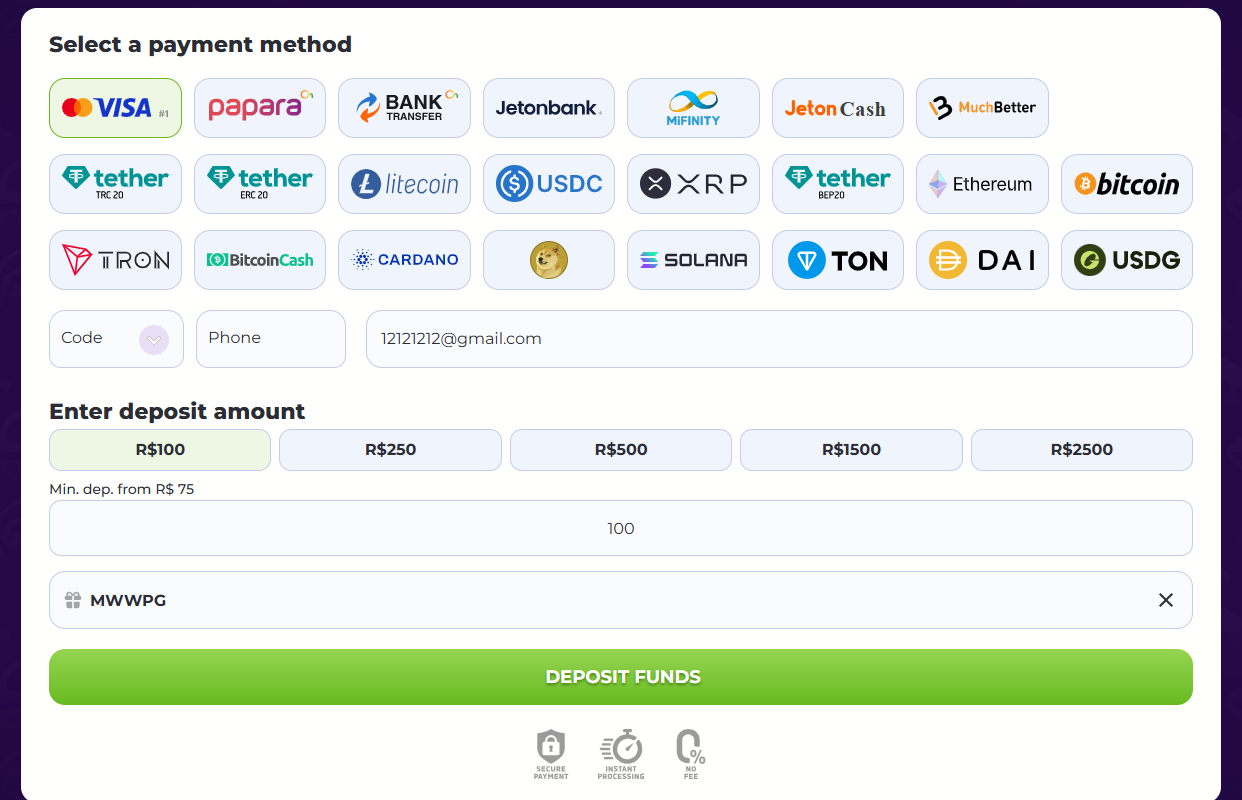The image size is (1242, 800).
Task: Select the Dogecoin payment option
Action: (x=548, y=260)
